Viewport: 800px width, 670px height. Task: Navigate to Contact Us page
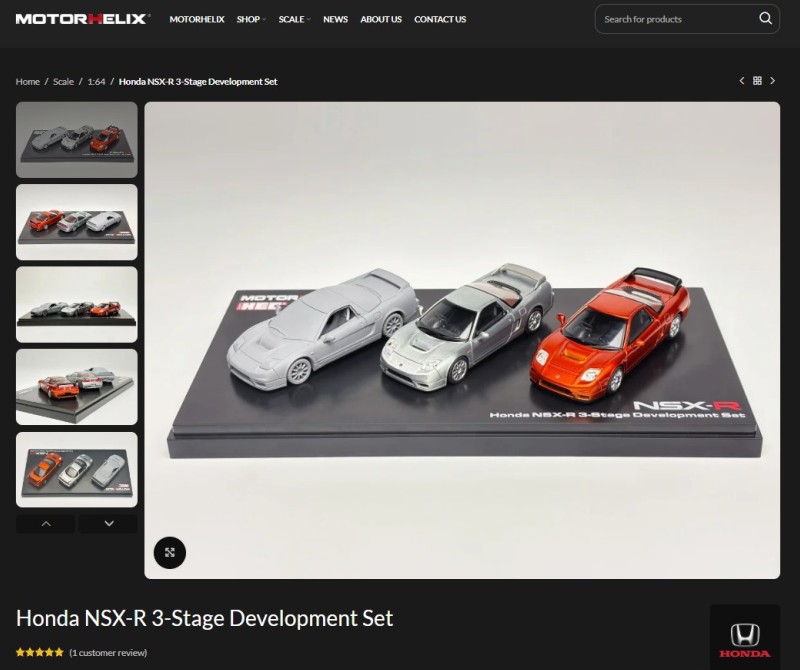point(440,19)
